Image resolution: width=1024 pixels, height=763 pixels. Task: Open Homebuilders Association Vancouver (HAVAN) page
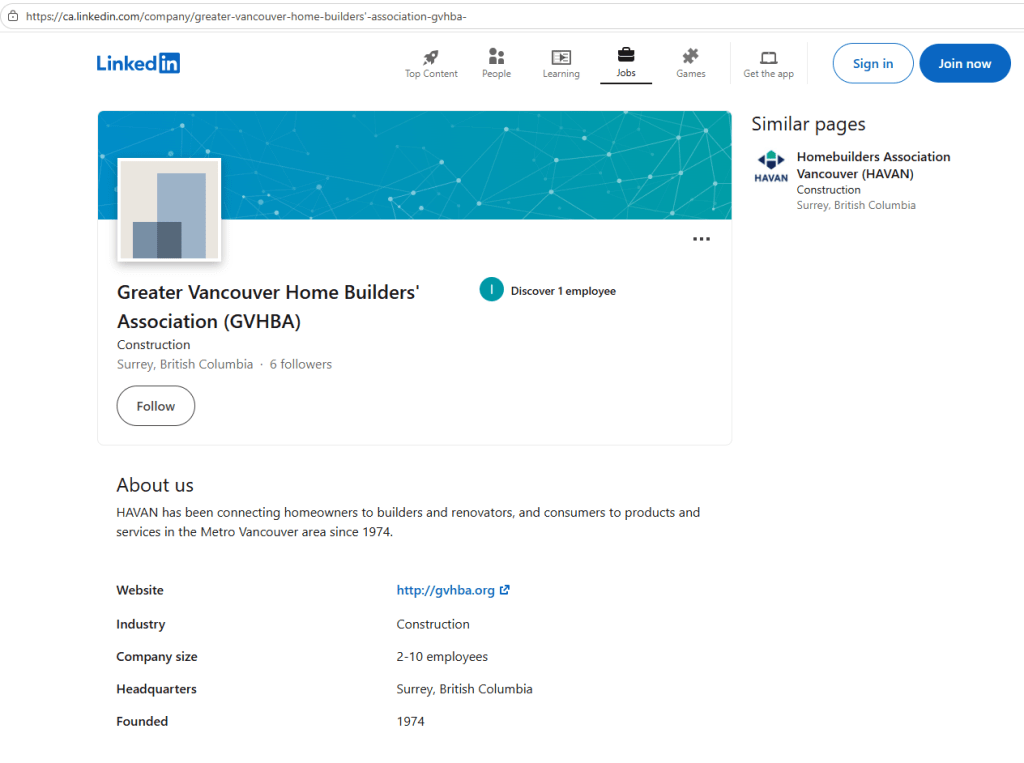[x=873, y=165]
